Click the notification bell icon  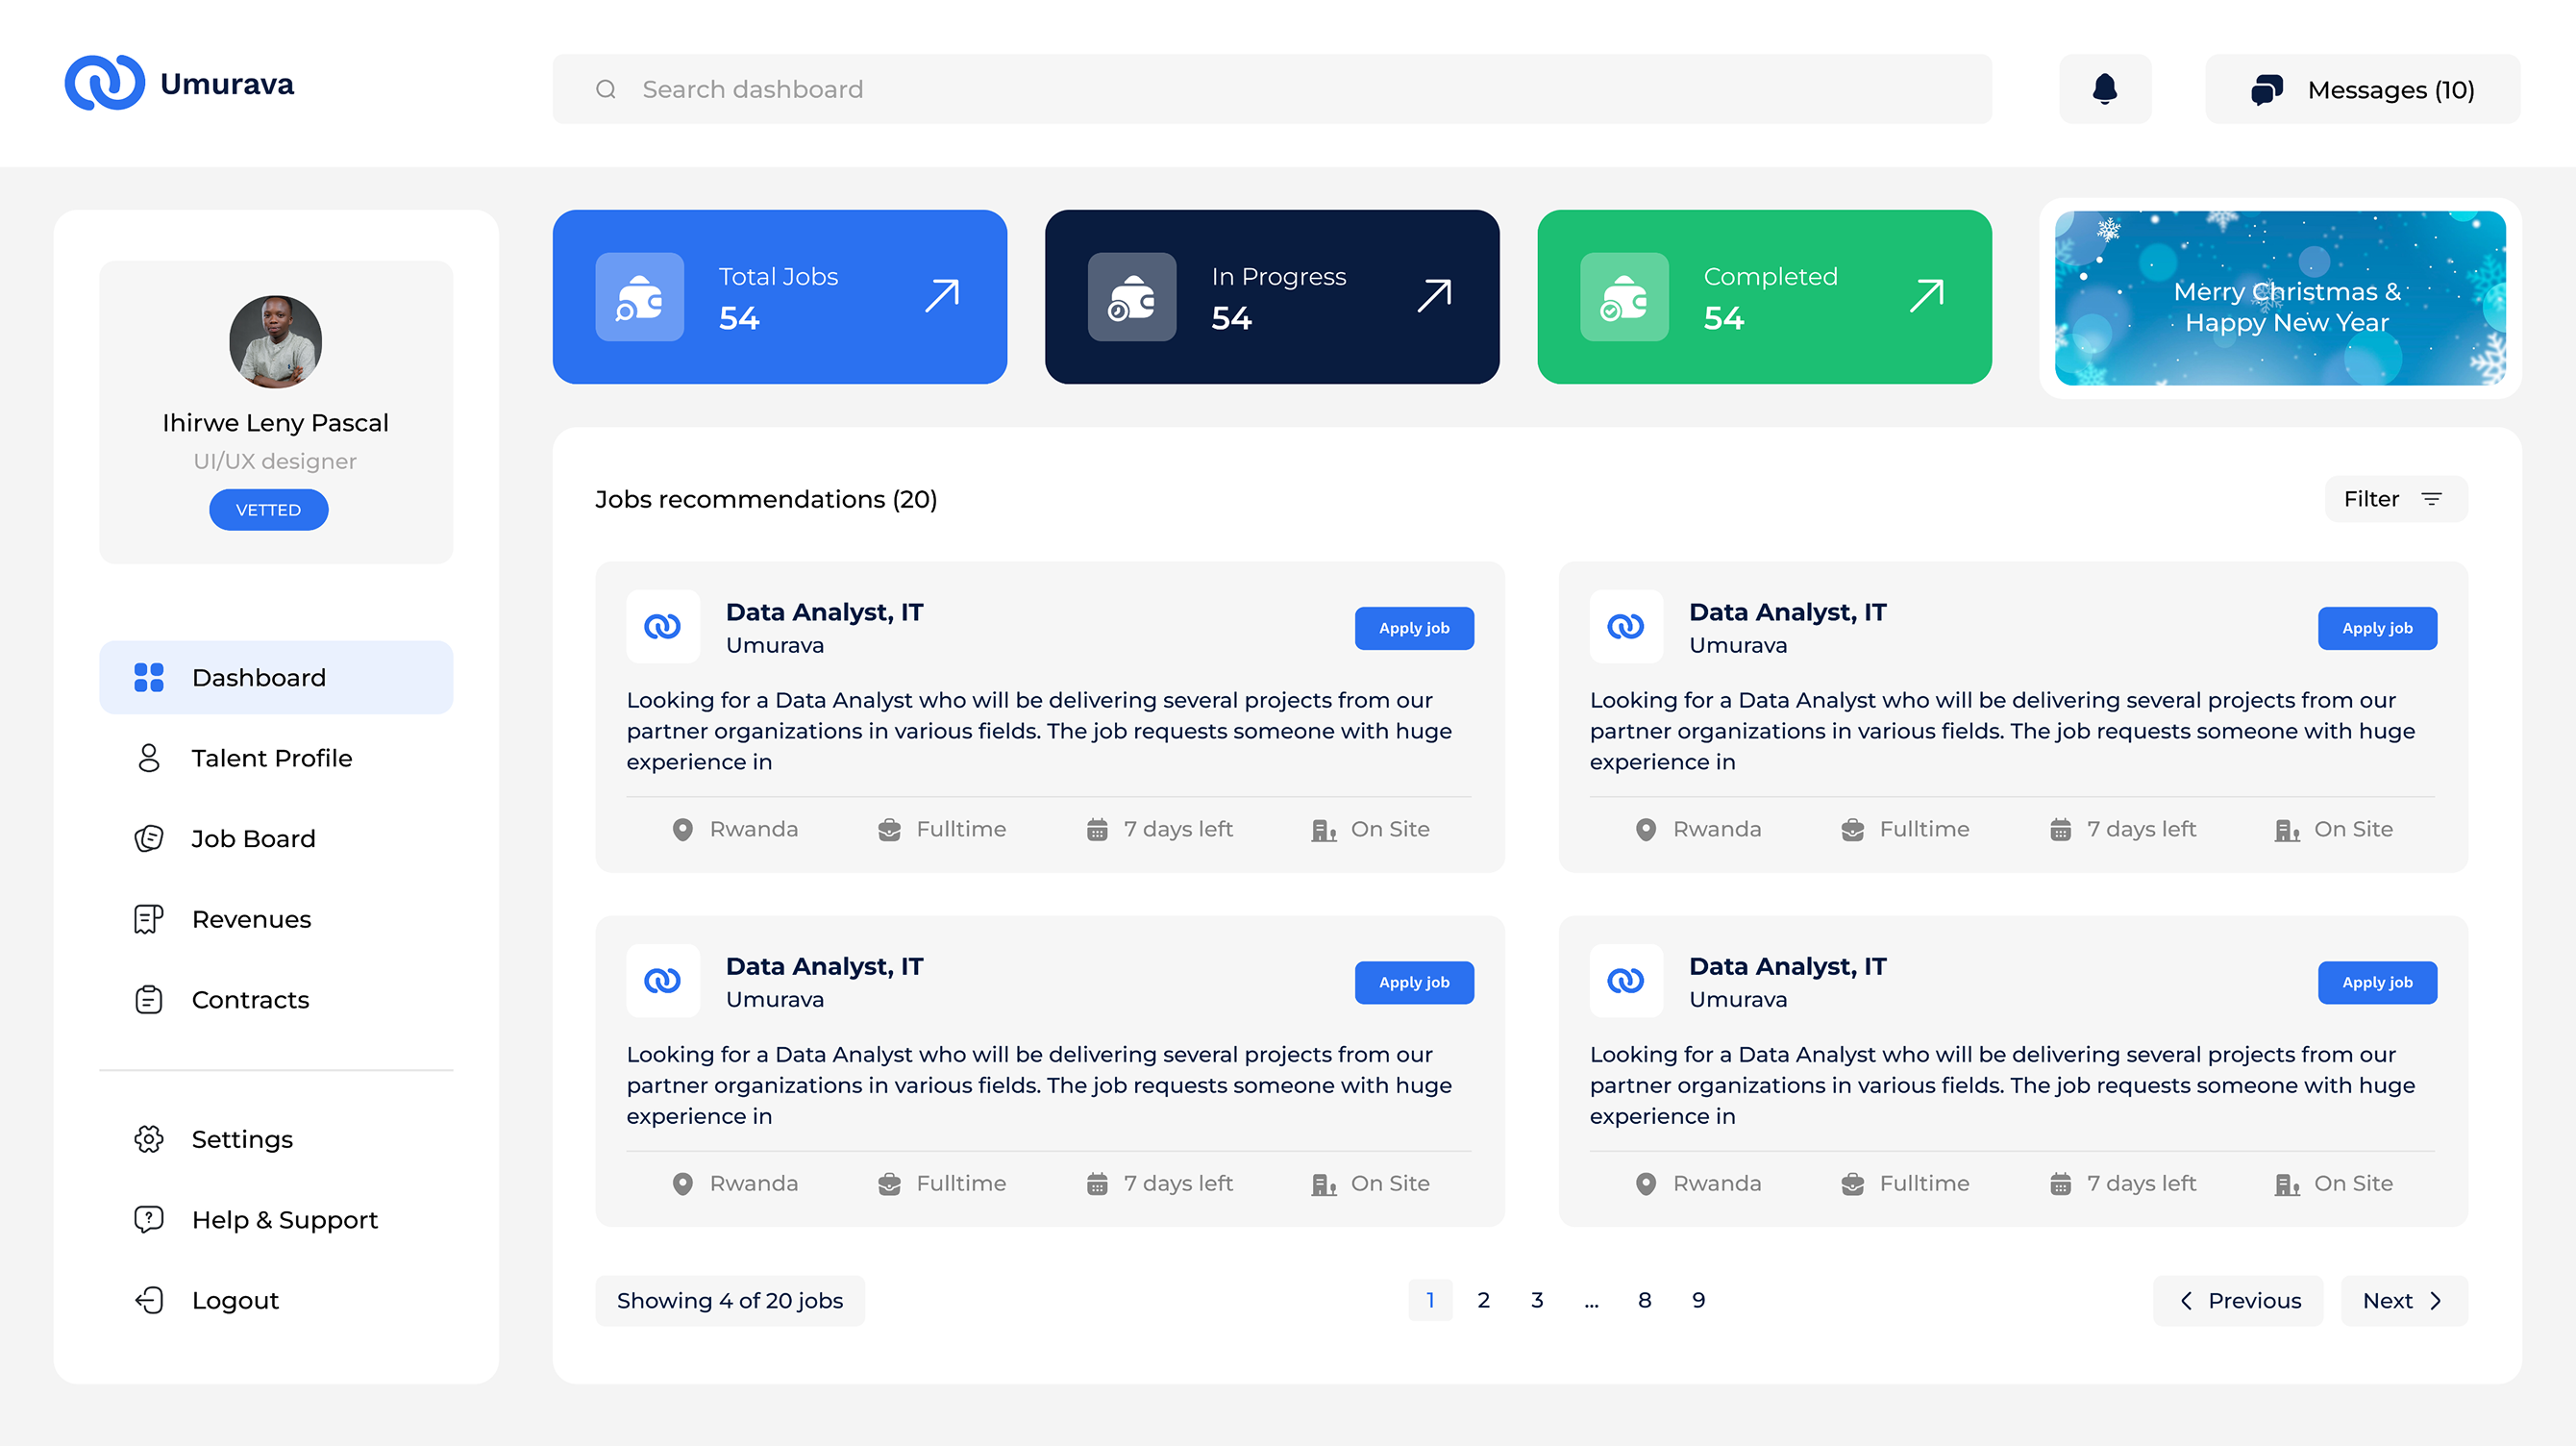point(2104,89)
